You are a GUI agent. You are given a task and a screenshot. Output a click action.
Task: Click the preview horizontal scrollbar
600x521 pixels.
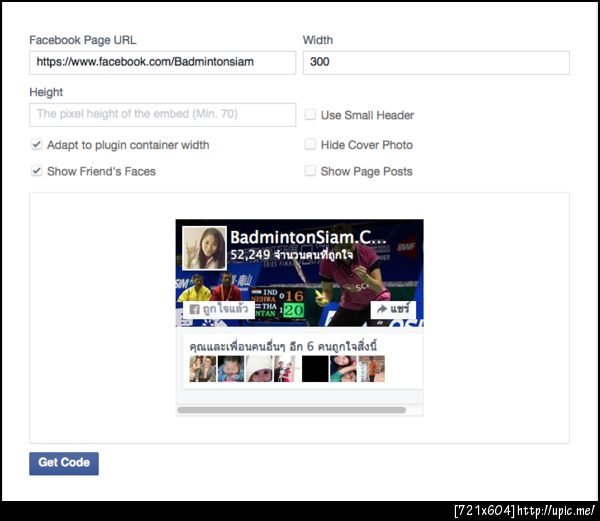[x=292, y=410]
